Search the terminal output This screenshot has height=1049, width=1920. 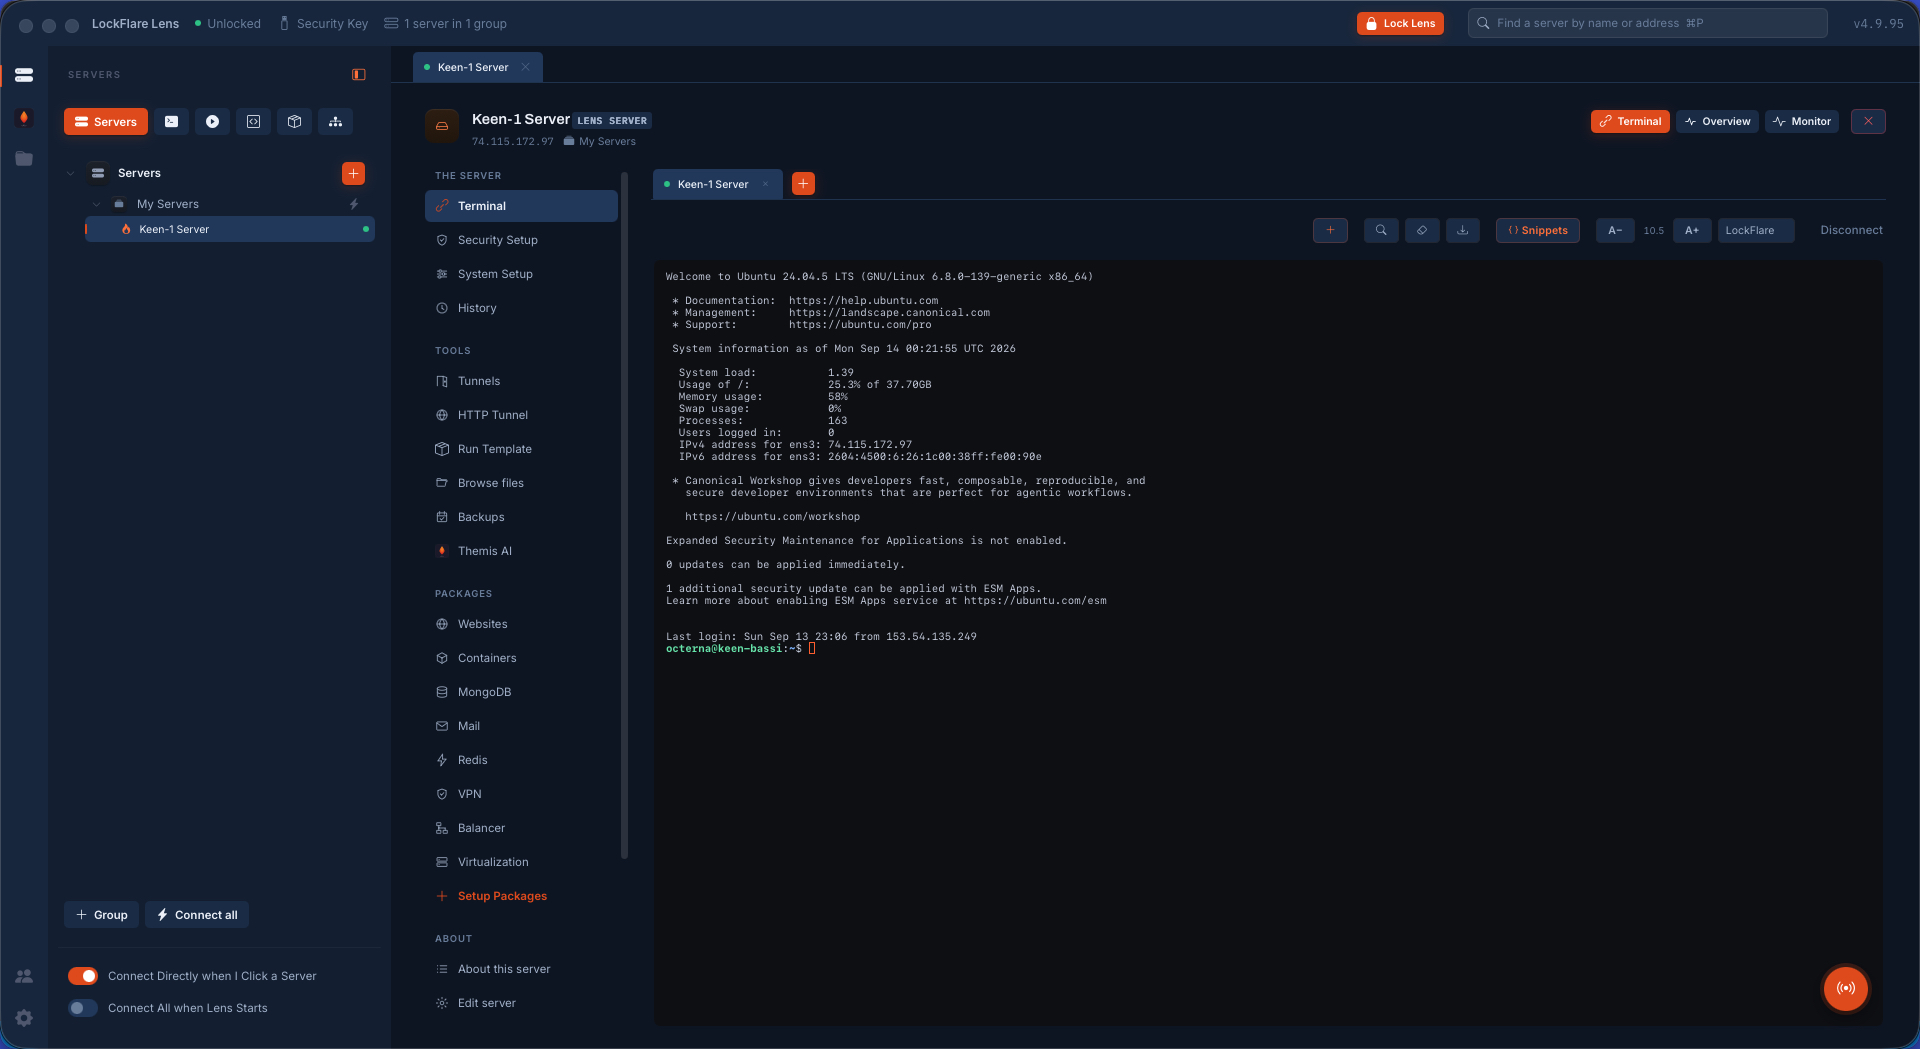[1381, 231]
